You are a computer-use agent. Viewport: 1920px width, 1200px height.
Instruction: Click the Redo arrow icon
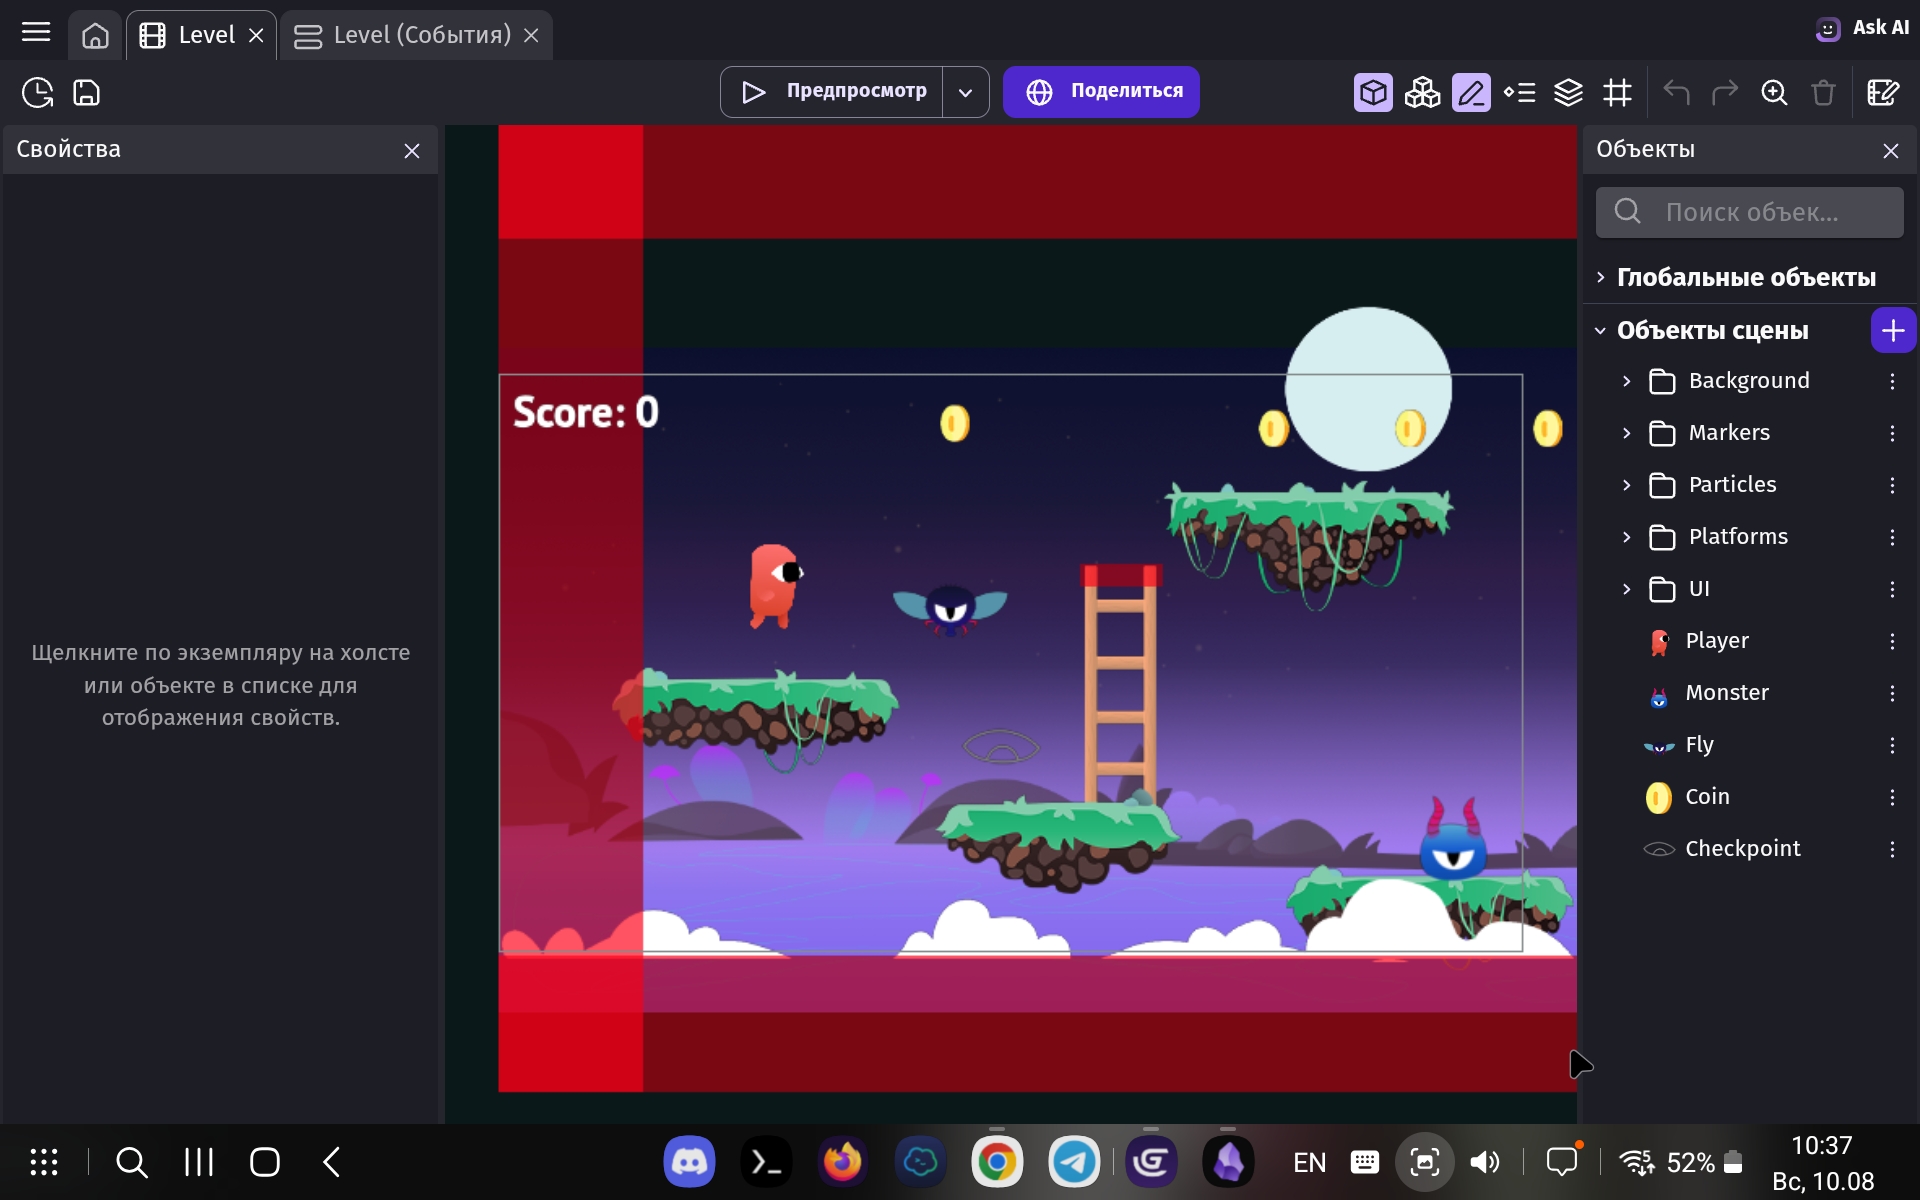(x=1726, y=92)
